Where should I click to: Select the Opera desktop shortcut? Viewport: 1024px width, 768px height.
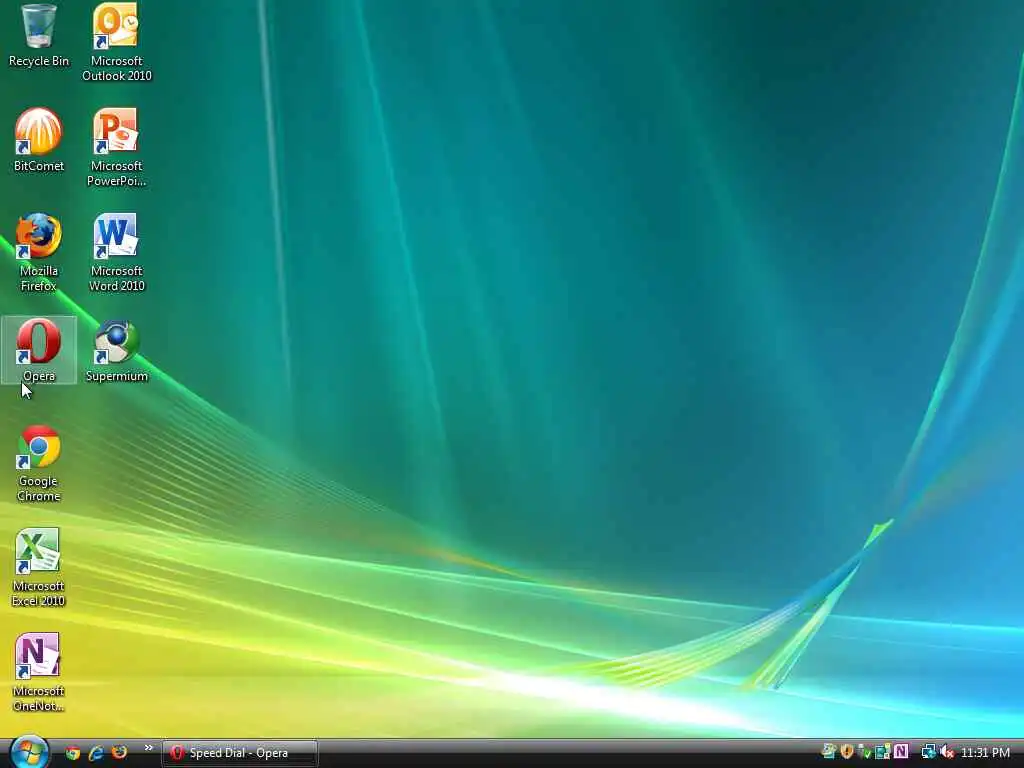click(x=39, y=351)
